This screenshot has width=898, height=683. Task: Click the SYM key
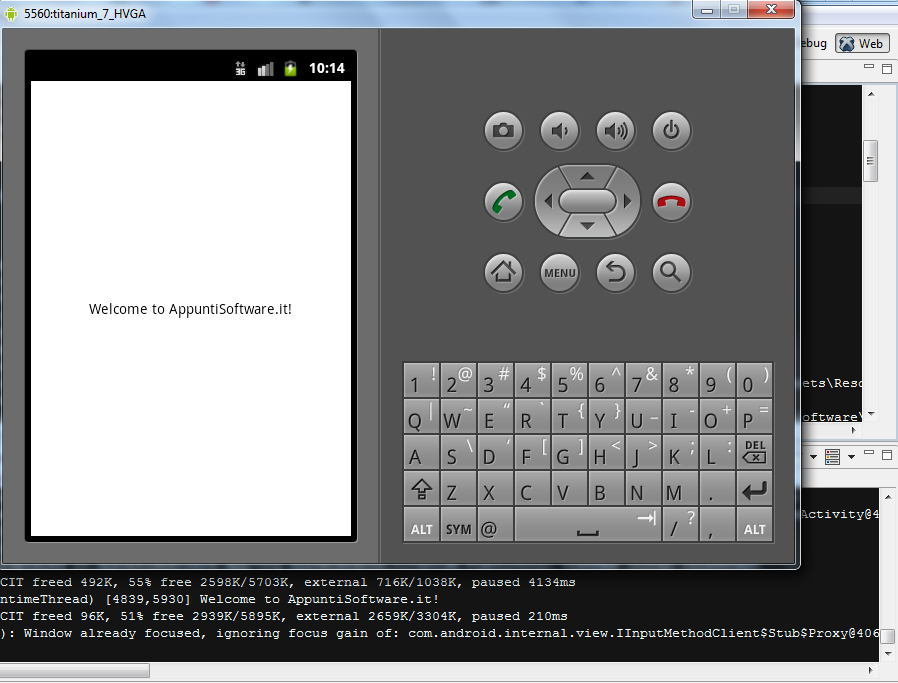(458, 524)
